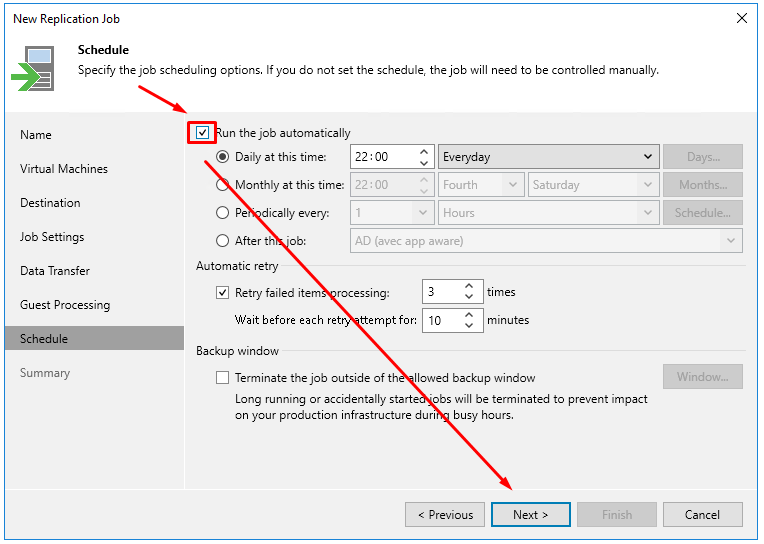
Task: Go back with Previous button
Action: point(445,515)
